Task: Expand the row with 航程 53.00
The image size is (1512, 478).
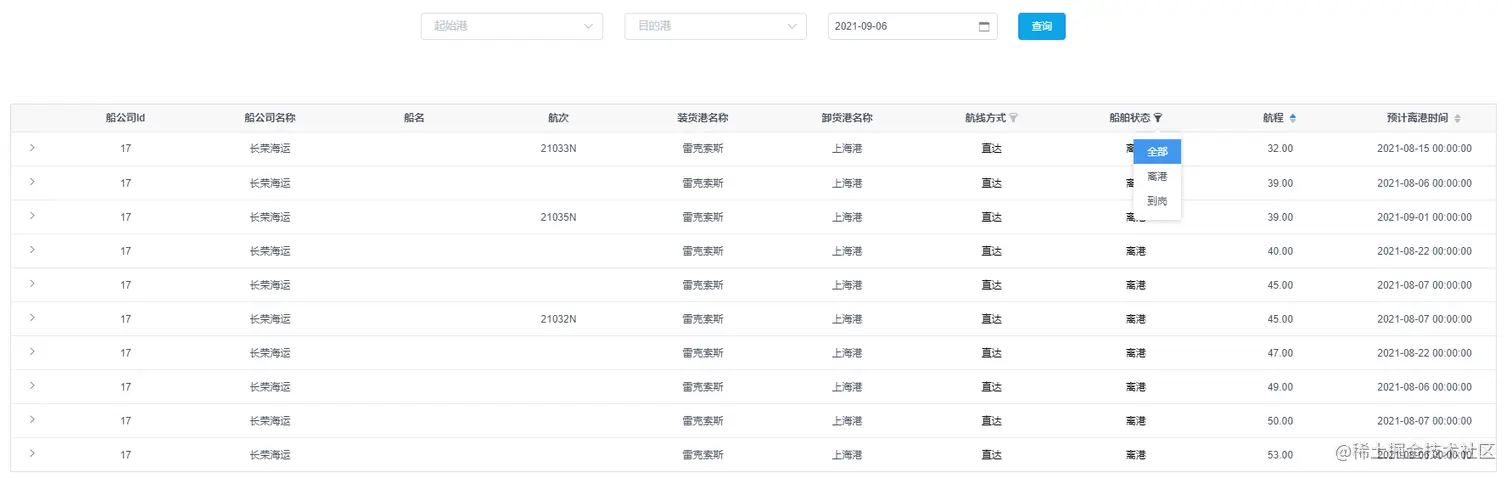Action: coord(32,454)
